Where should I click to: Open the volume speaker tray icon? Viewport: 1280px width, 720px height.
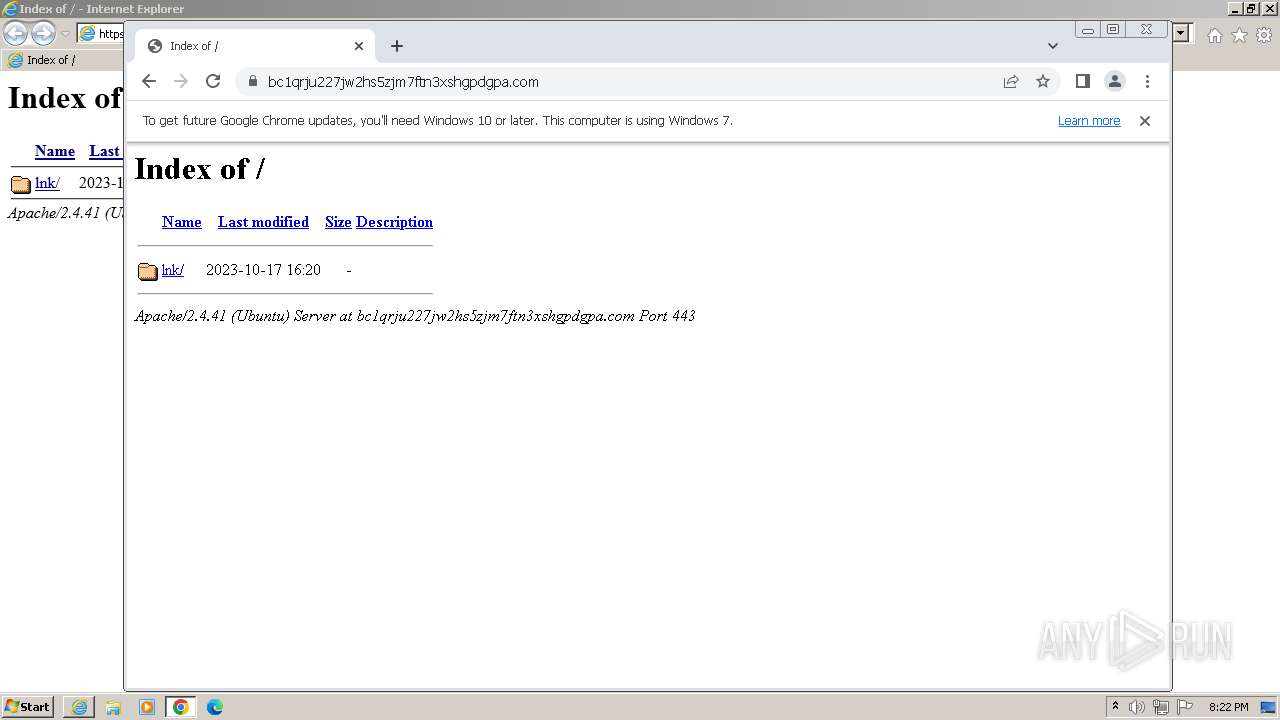(x=1137, y=707)
